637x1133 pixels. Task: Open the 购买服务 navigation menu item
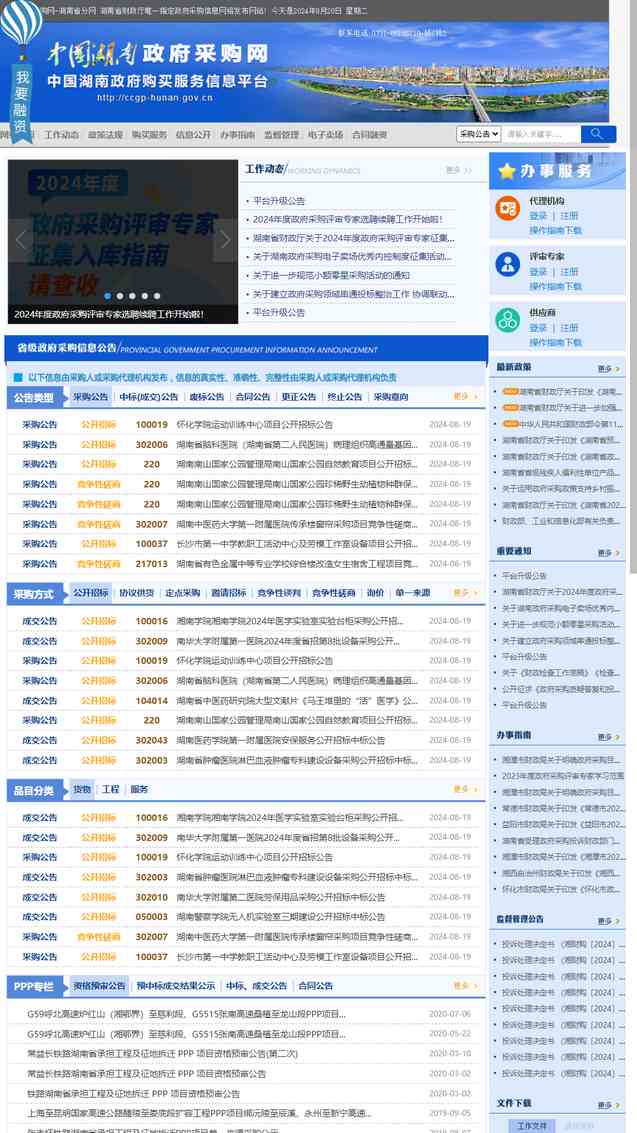(x=150, y=134)
